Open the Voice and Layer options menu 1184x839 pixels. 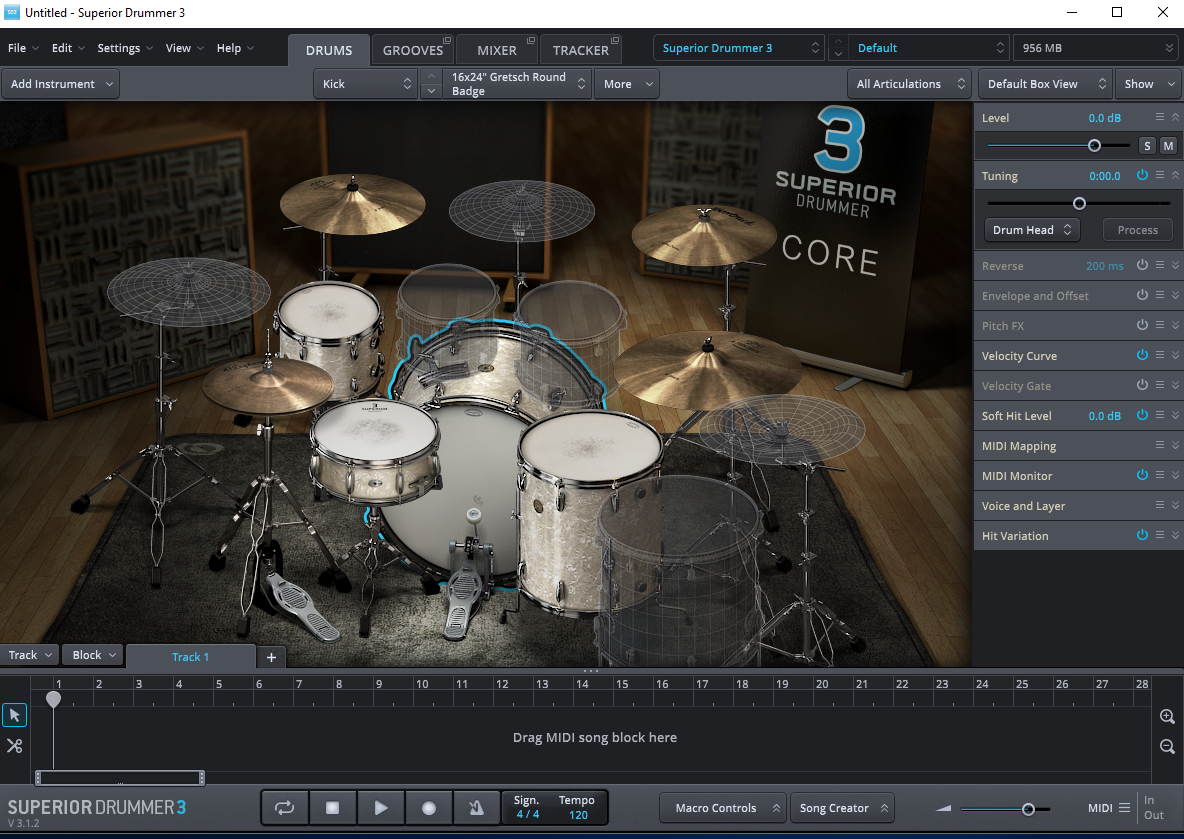pyautogui.click(x=1160, y=505)
